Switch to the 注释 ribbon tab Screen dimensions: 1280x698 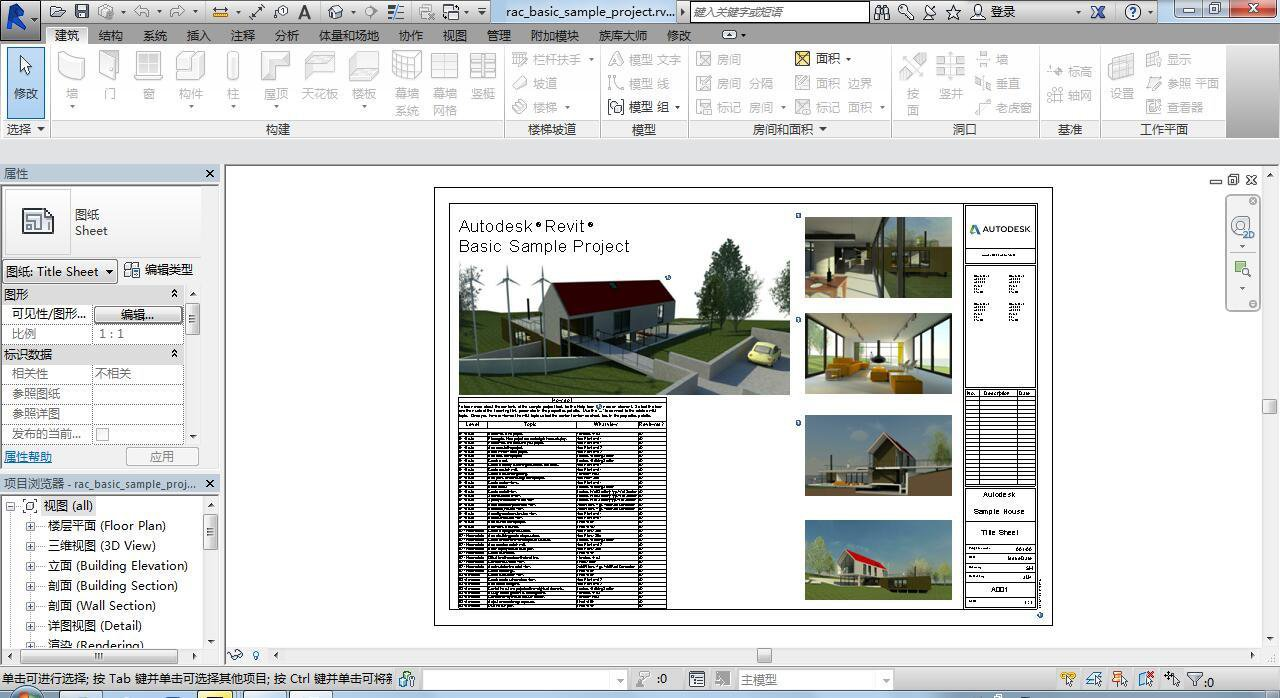pos(242,35)
